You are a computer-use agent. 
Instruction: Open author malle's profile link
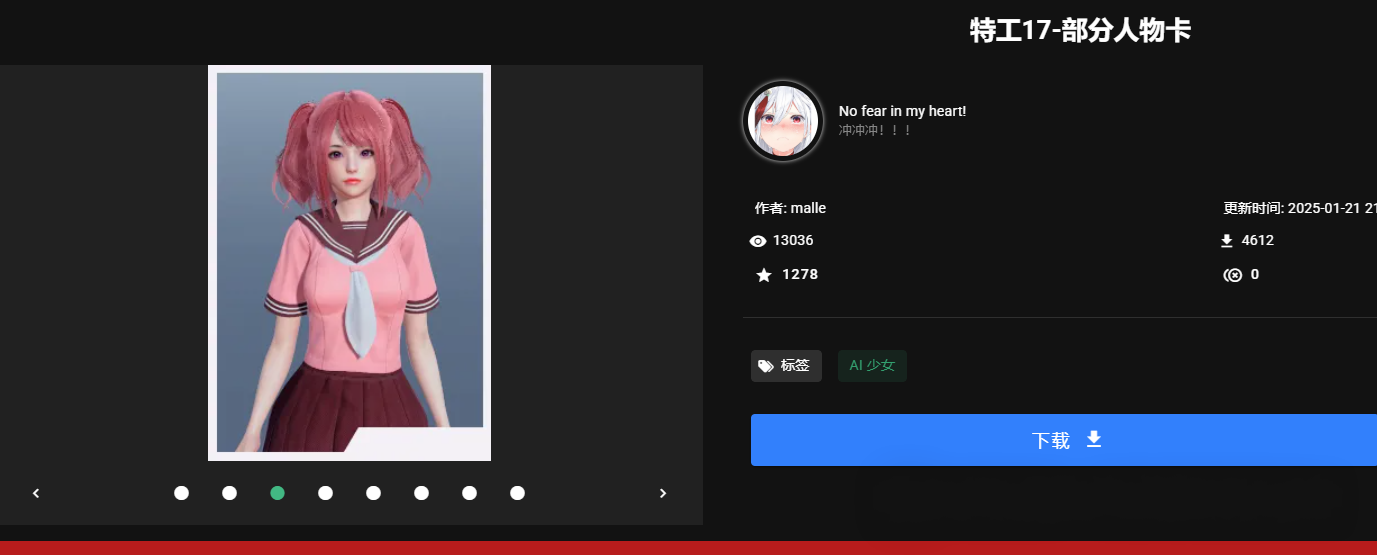click(807, 208)
